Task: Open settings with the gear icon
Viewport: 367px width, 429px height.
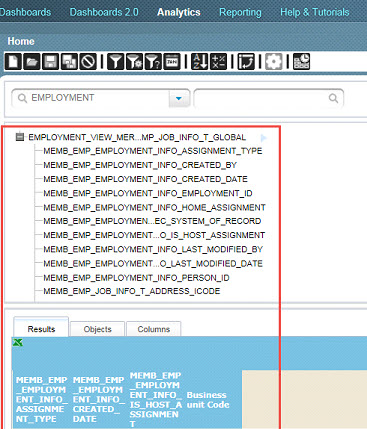Action: 274,62
